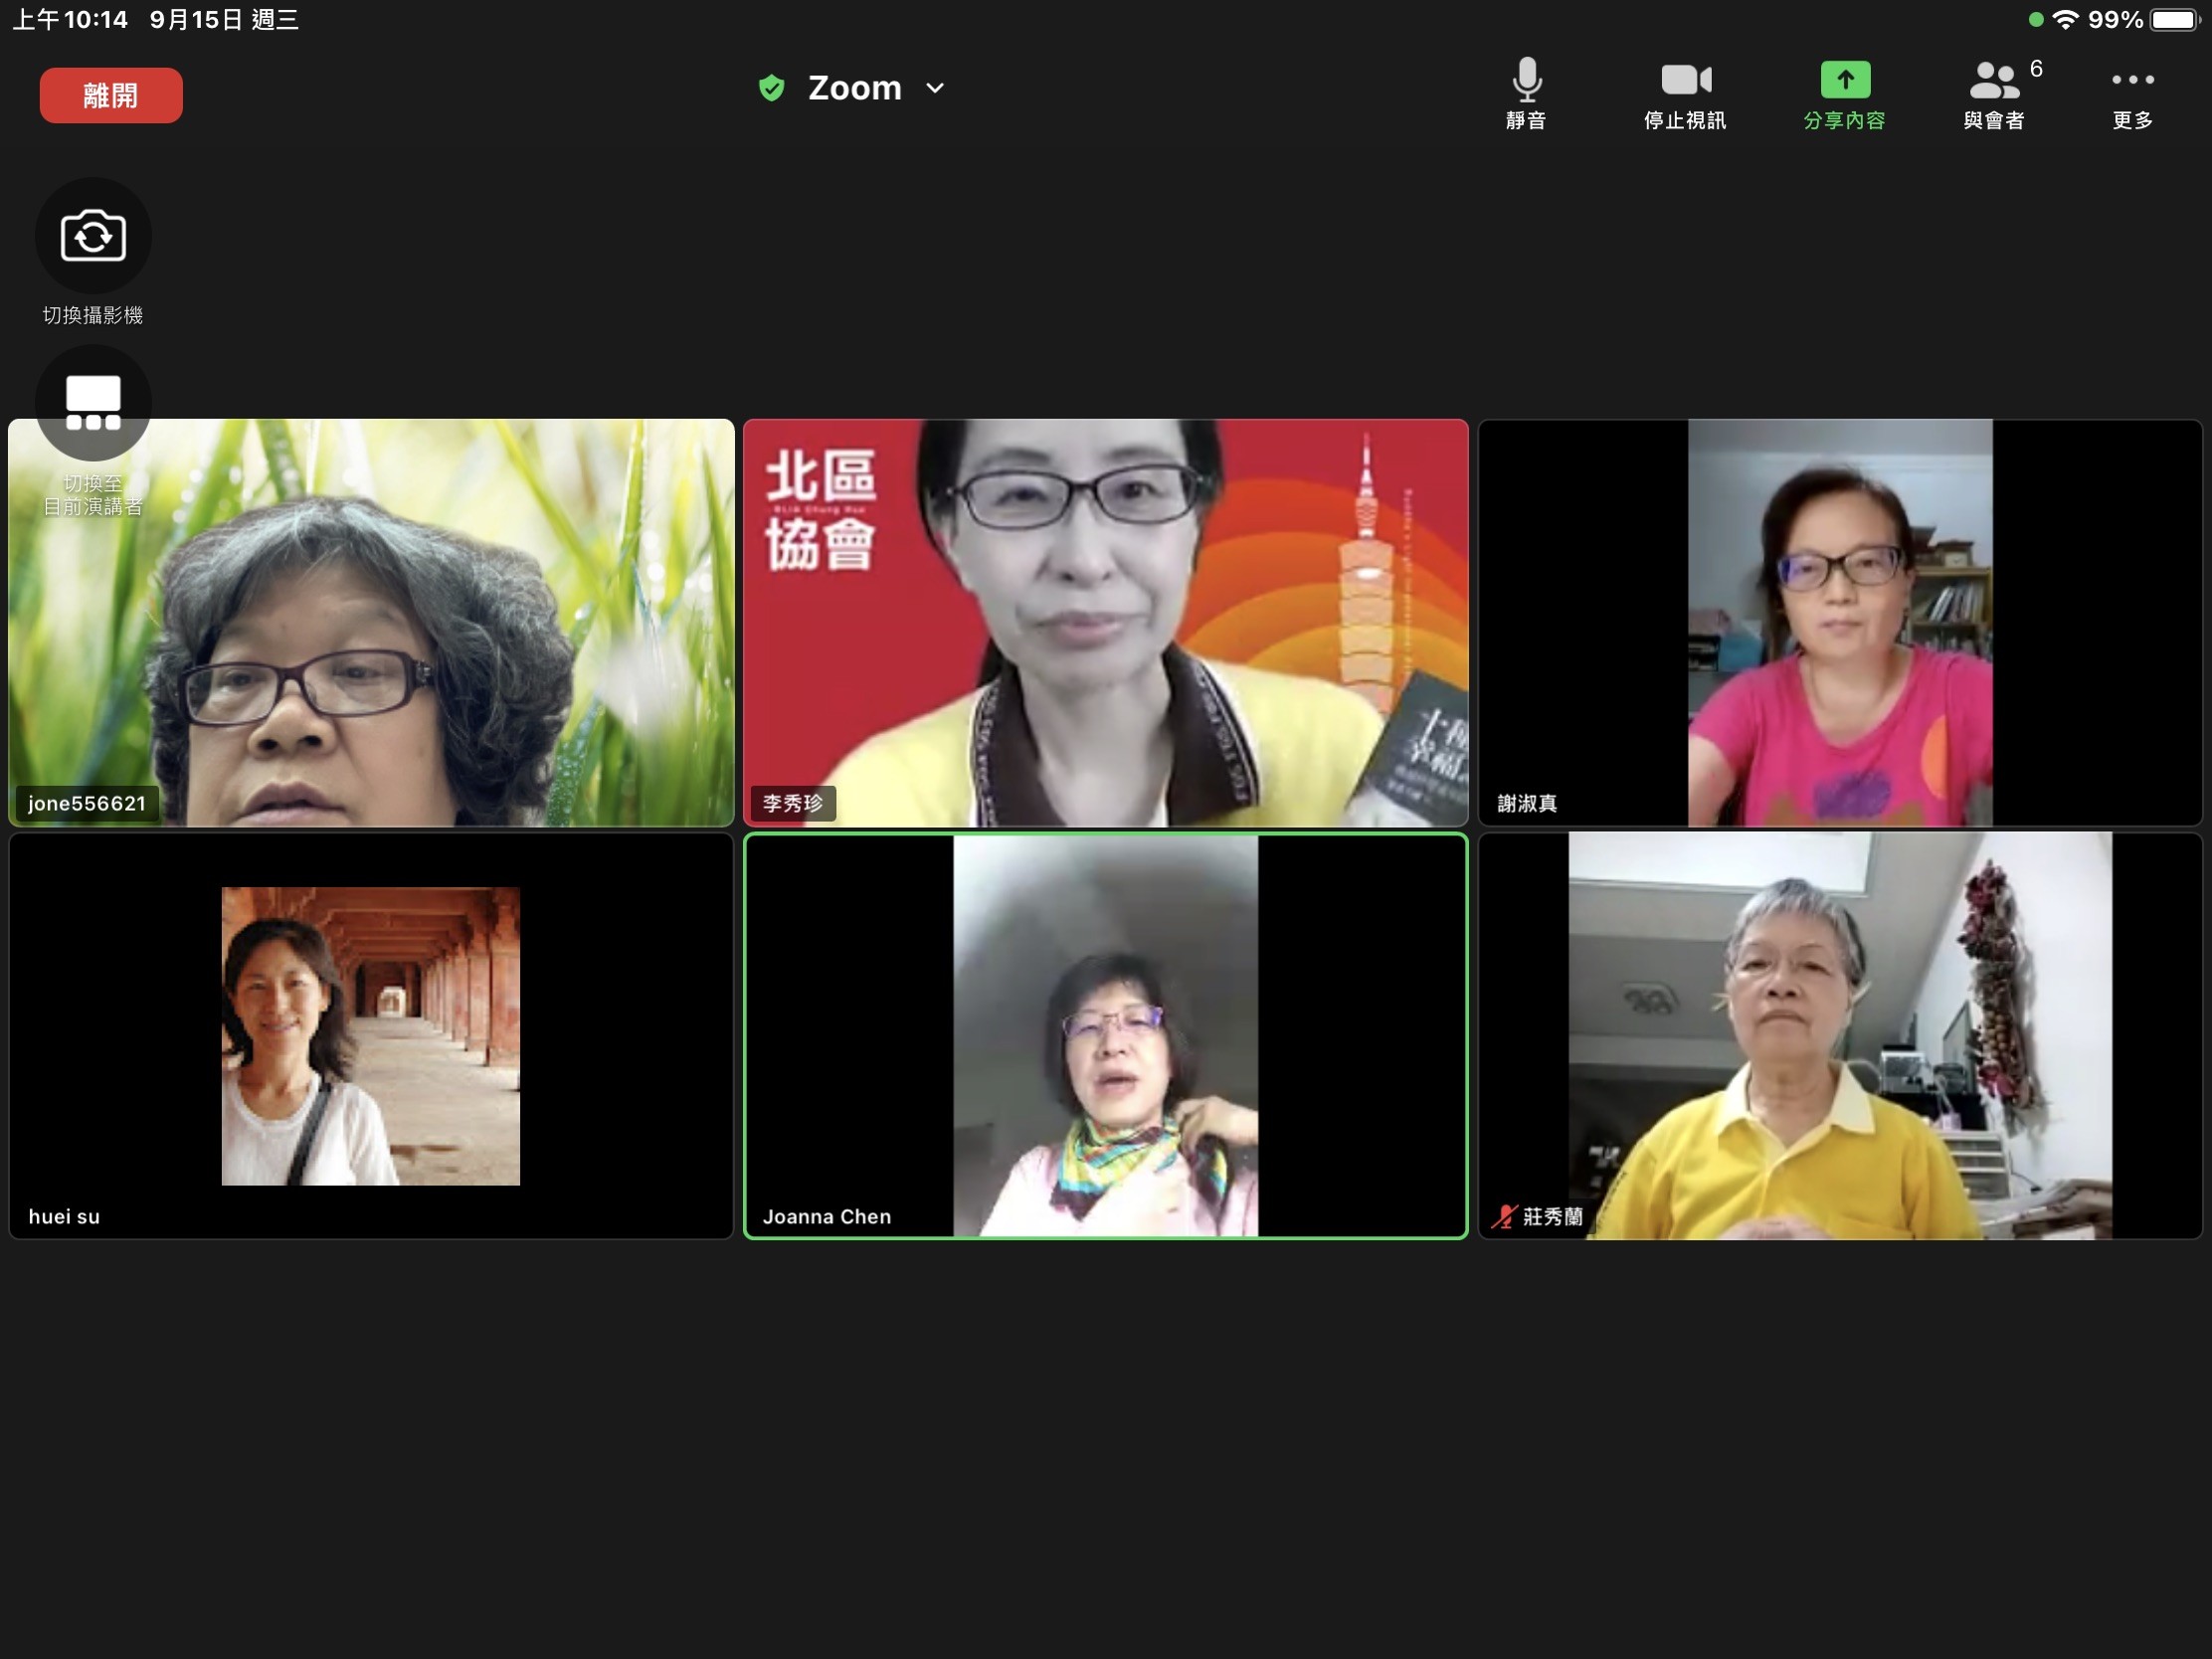Image resolution: width=2212 pixels, height=1659 pixels.
Task: Stop video with camera icon
Action: [1685, 80]
